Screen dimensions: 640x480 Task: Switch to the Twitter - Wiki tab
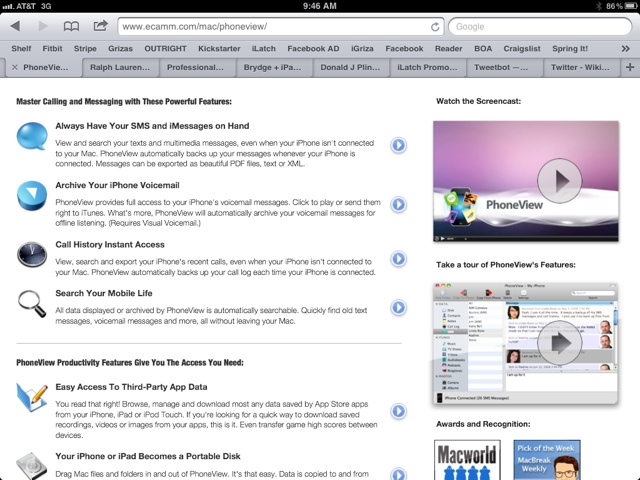(580, 67)
